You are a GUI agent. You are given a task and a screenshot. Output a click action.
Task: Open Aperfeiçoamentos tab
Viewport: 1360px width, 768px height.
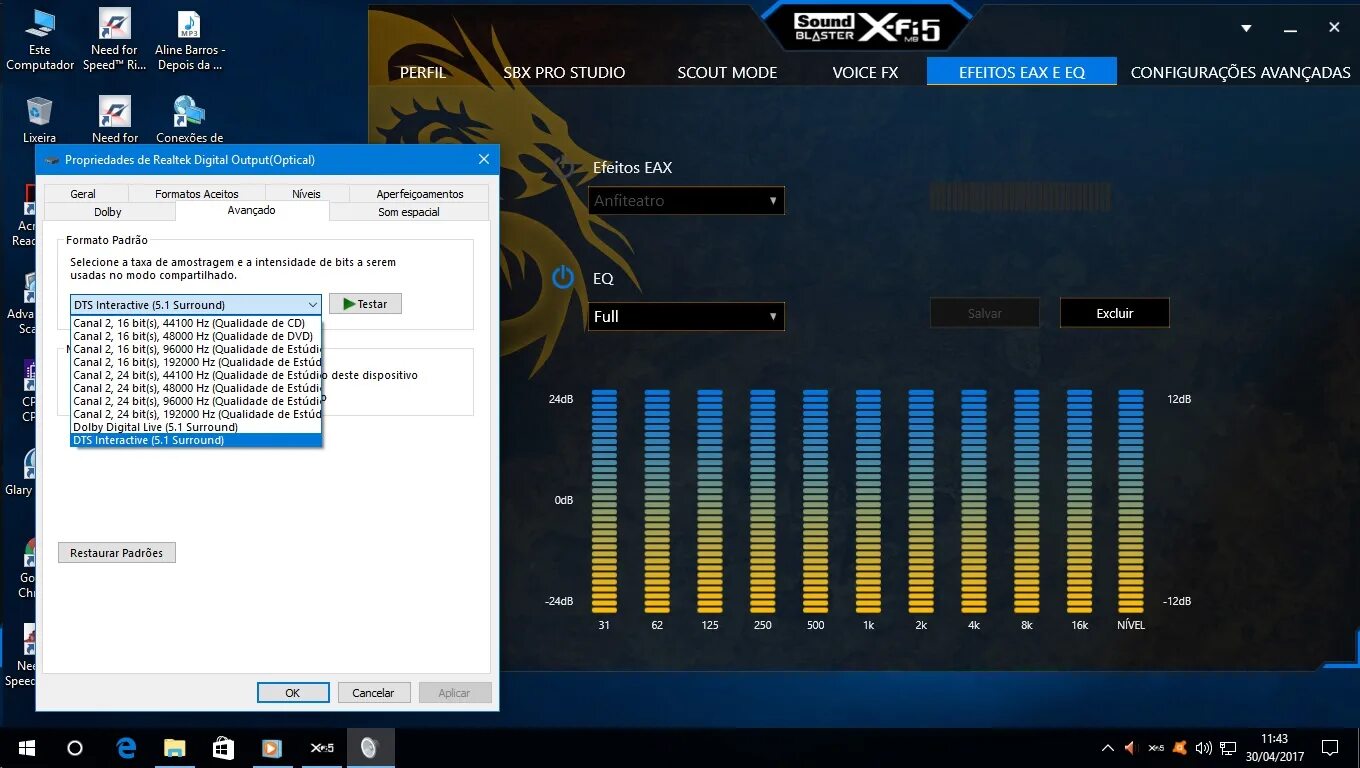(x=420, y=194)
